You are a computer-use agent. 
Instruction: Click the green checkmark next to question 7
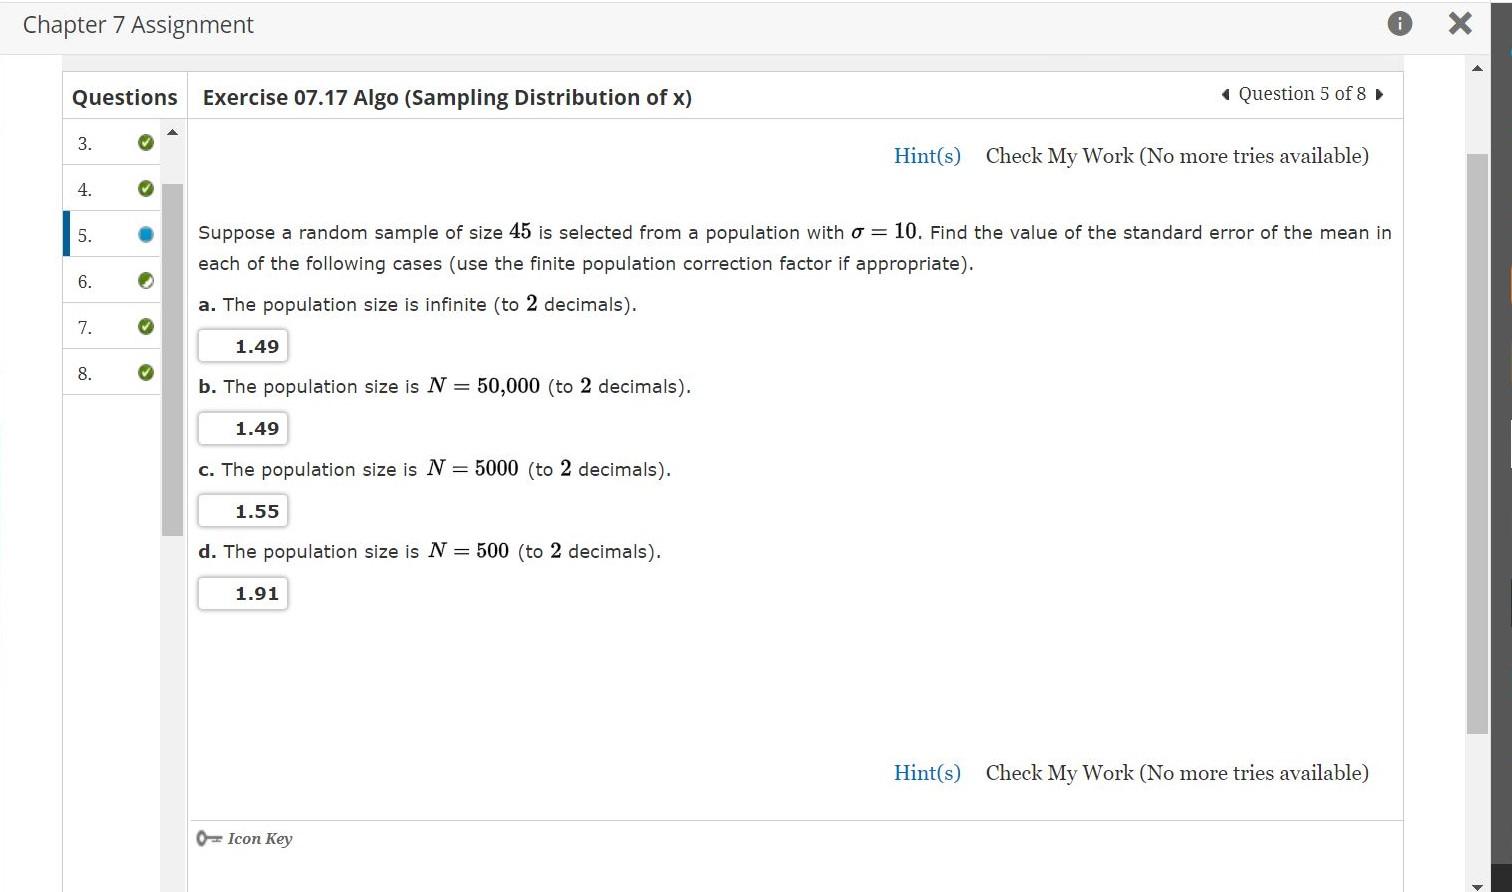pos(146,326)
